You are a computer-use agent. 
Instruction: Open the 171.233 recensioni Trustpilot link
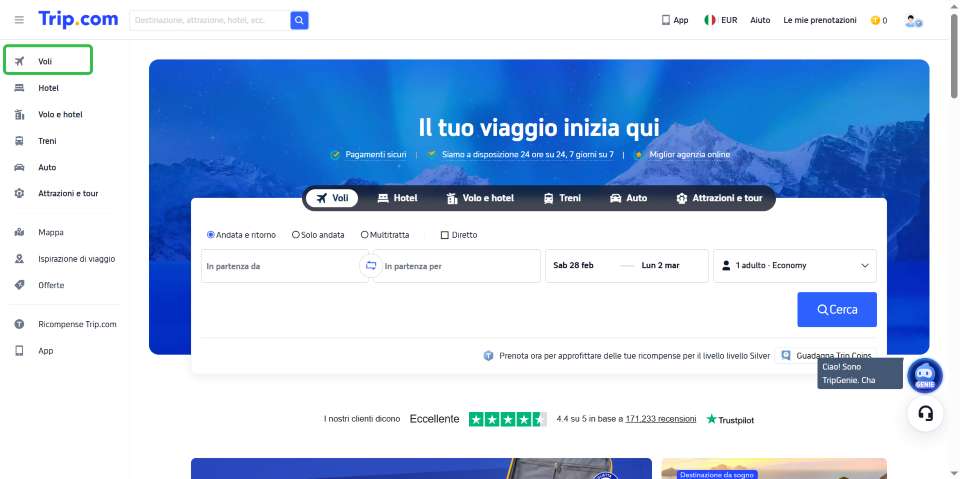(660, 419)
